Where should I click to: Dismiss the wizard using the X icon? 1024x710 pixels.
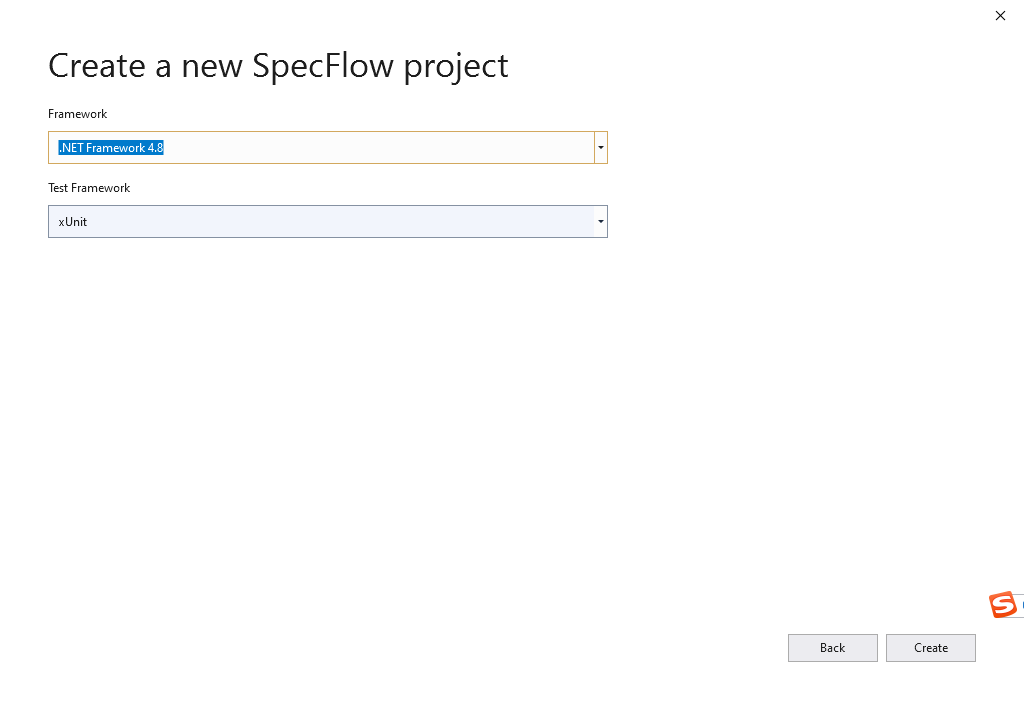click(x=1000, y=16)
